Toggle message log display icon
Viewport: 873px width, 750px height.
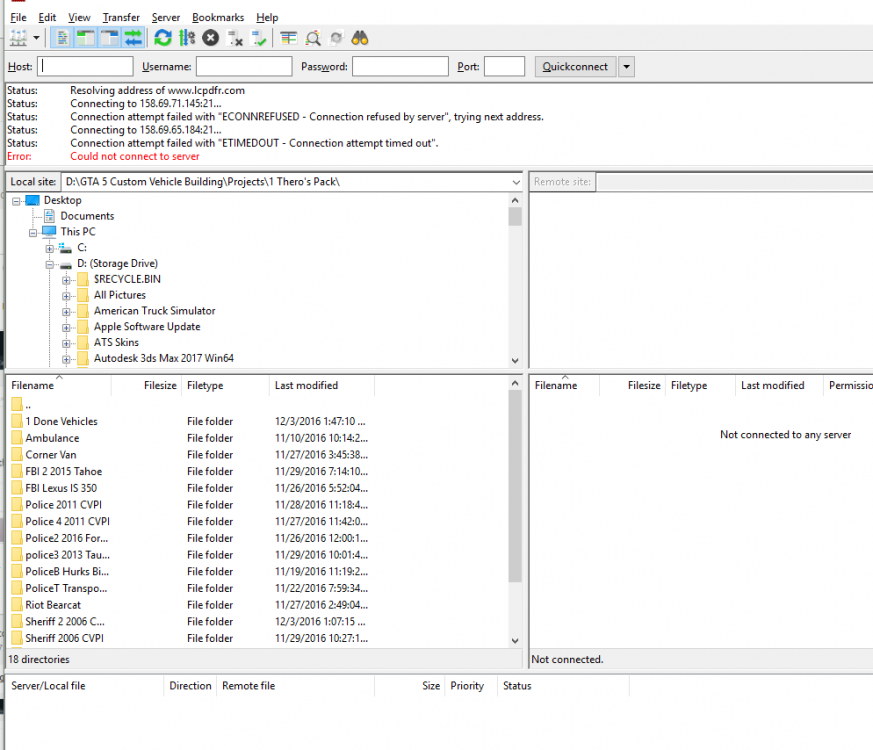tap(63, 38)
